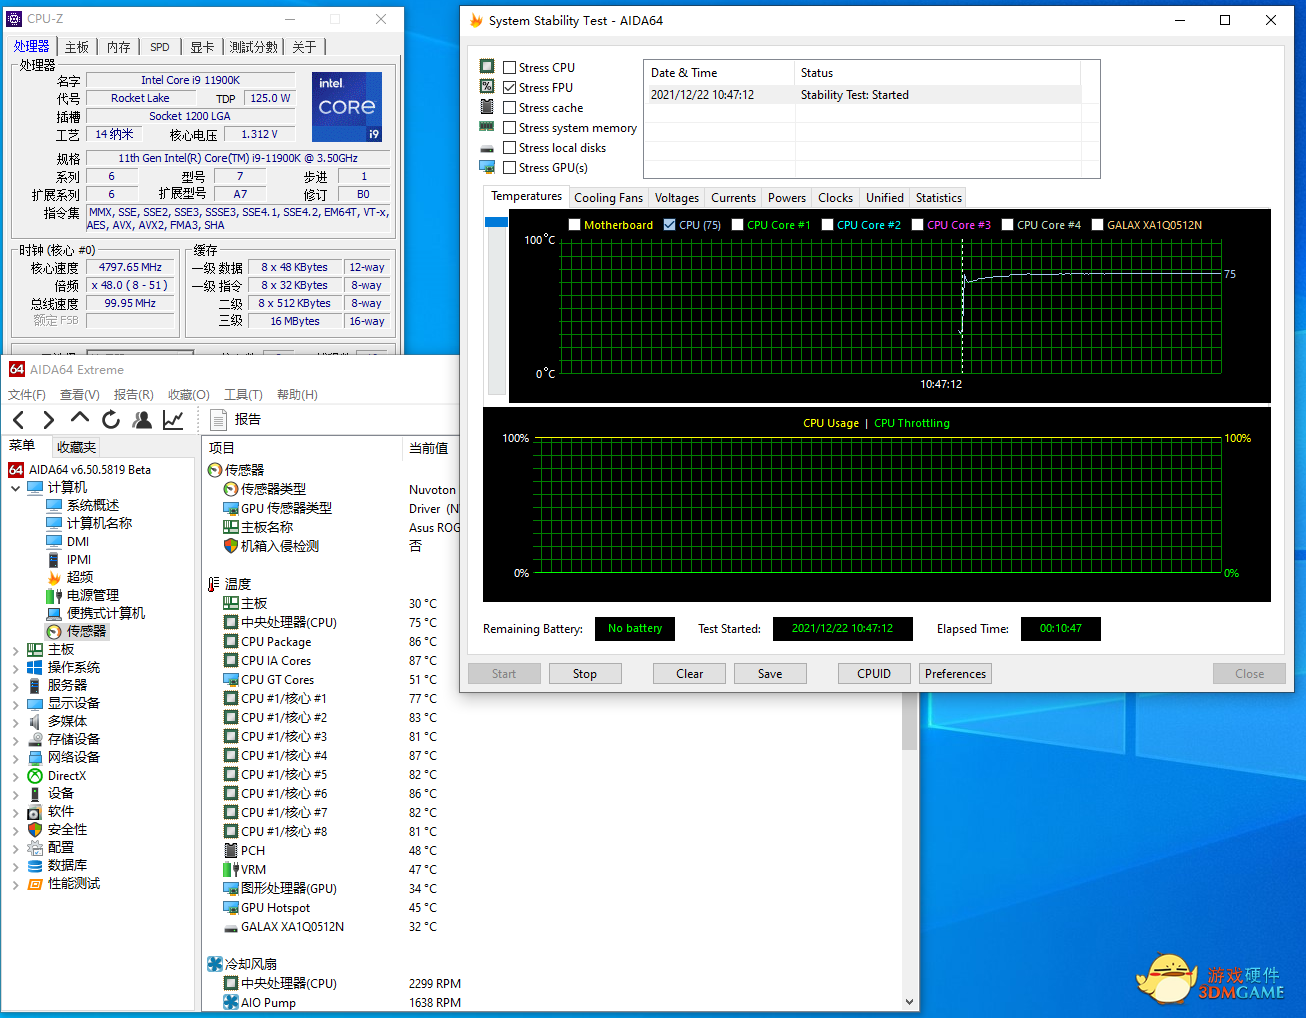Click the blue graph selector bar beside temperature chart

(x=496, y=221)
